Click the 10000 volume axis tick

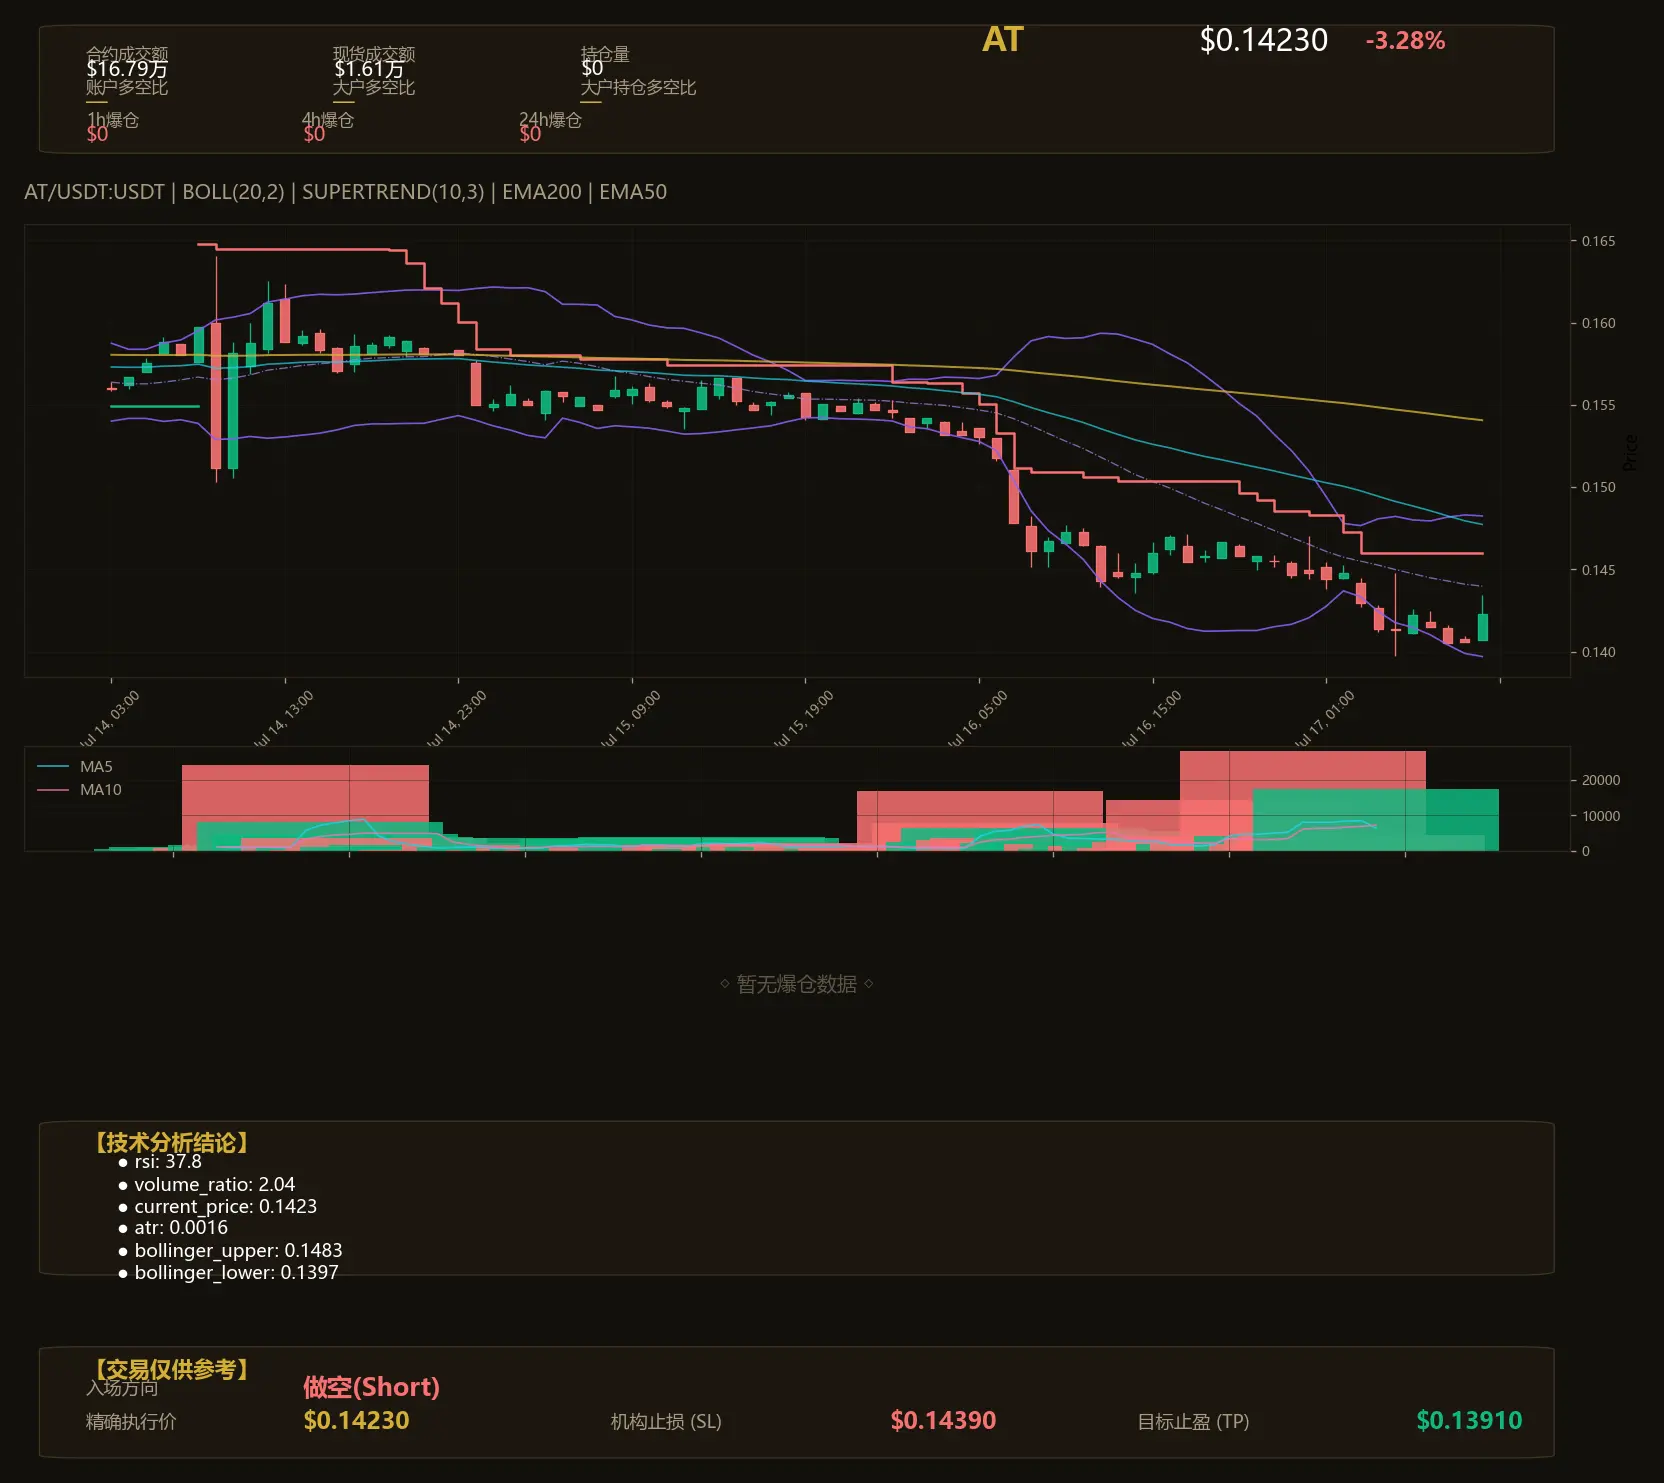tap(1601, 816)
